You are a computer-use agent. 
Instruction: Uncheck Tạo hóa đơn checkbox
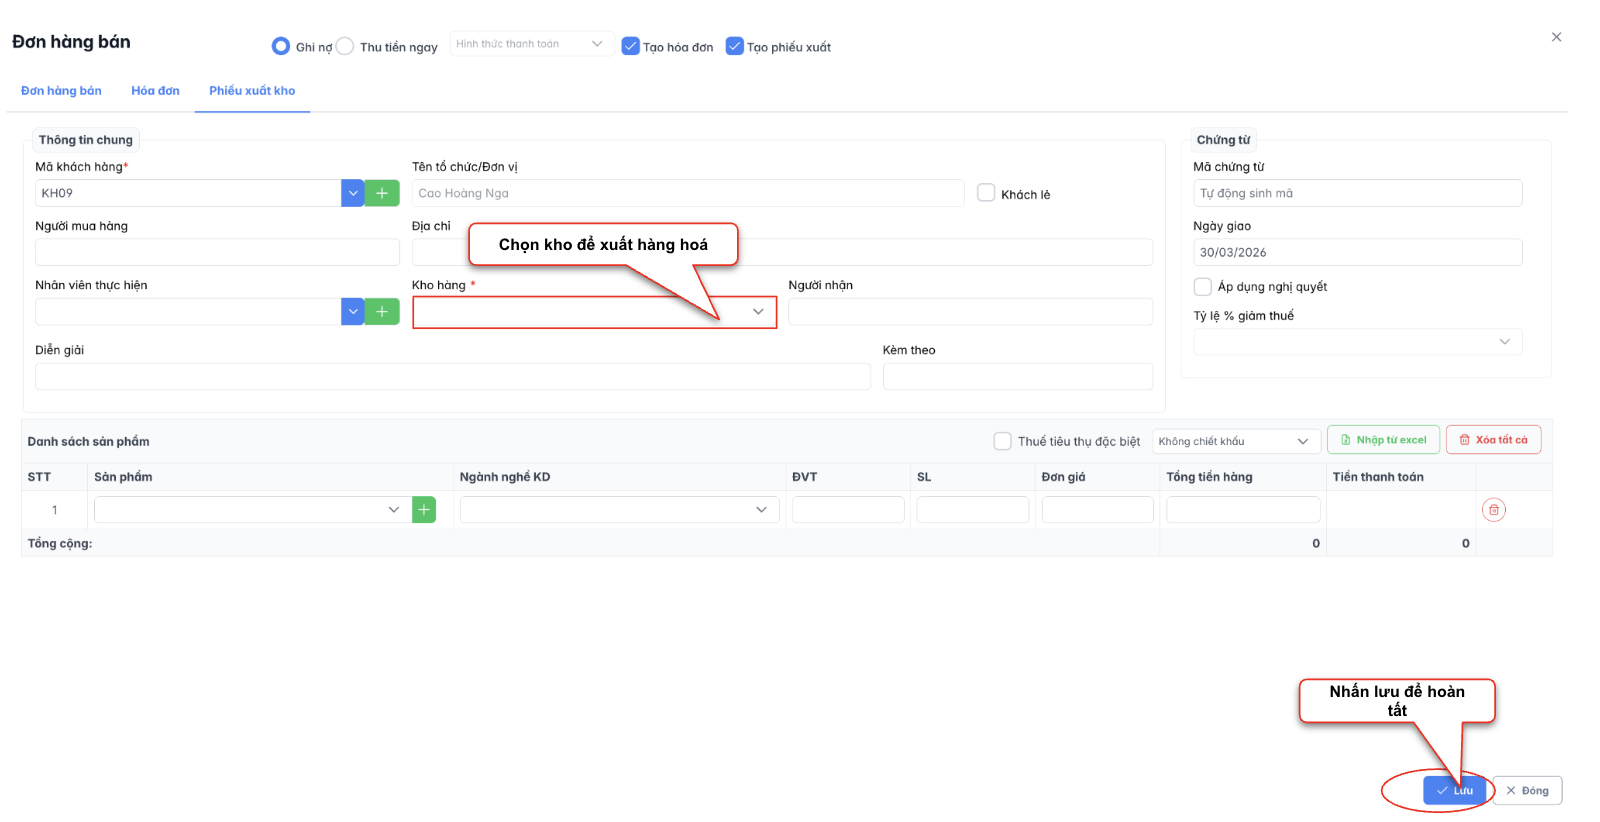pyautogui.click(x=631, y=46)
